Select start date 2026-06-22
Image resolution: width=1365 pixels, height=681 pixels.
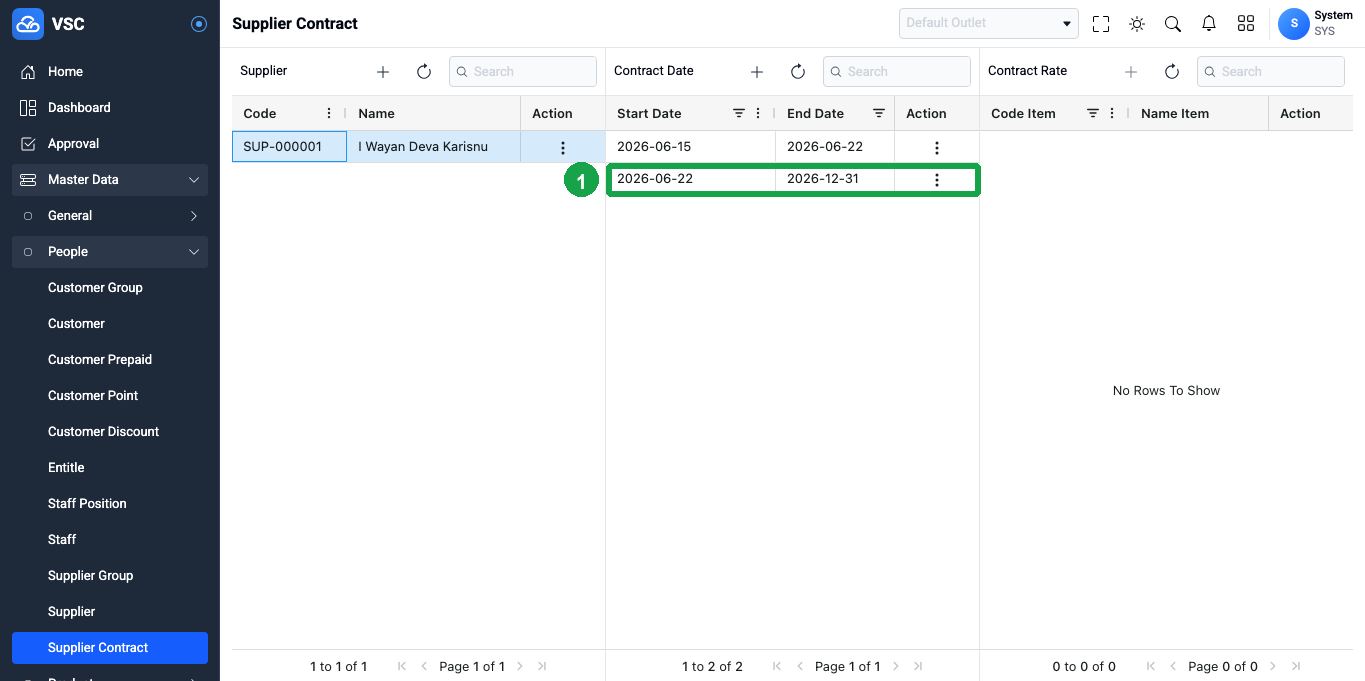click(691, 178)
